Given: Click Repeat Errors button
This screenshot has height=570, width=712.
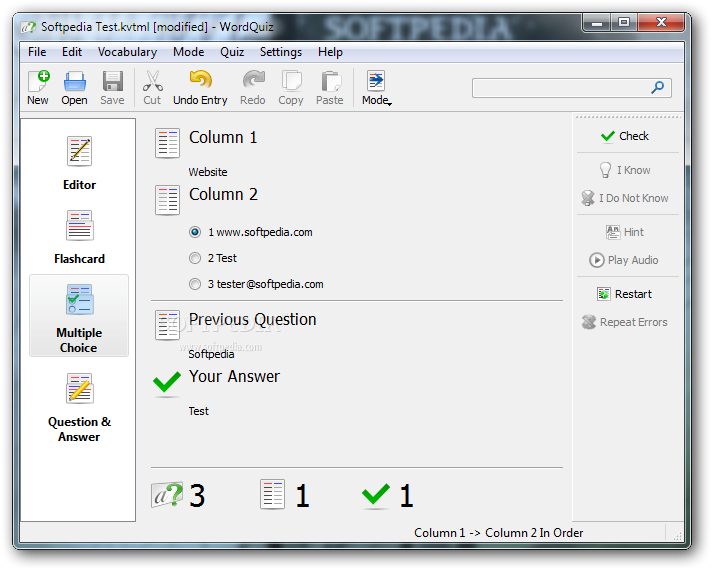Looking at the screenshot, I should (625, 322).
